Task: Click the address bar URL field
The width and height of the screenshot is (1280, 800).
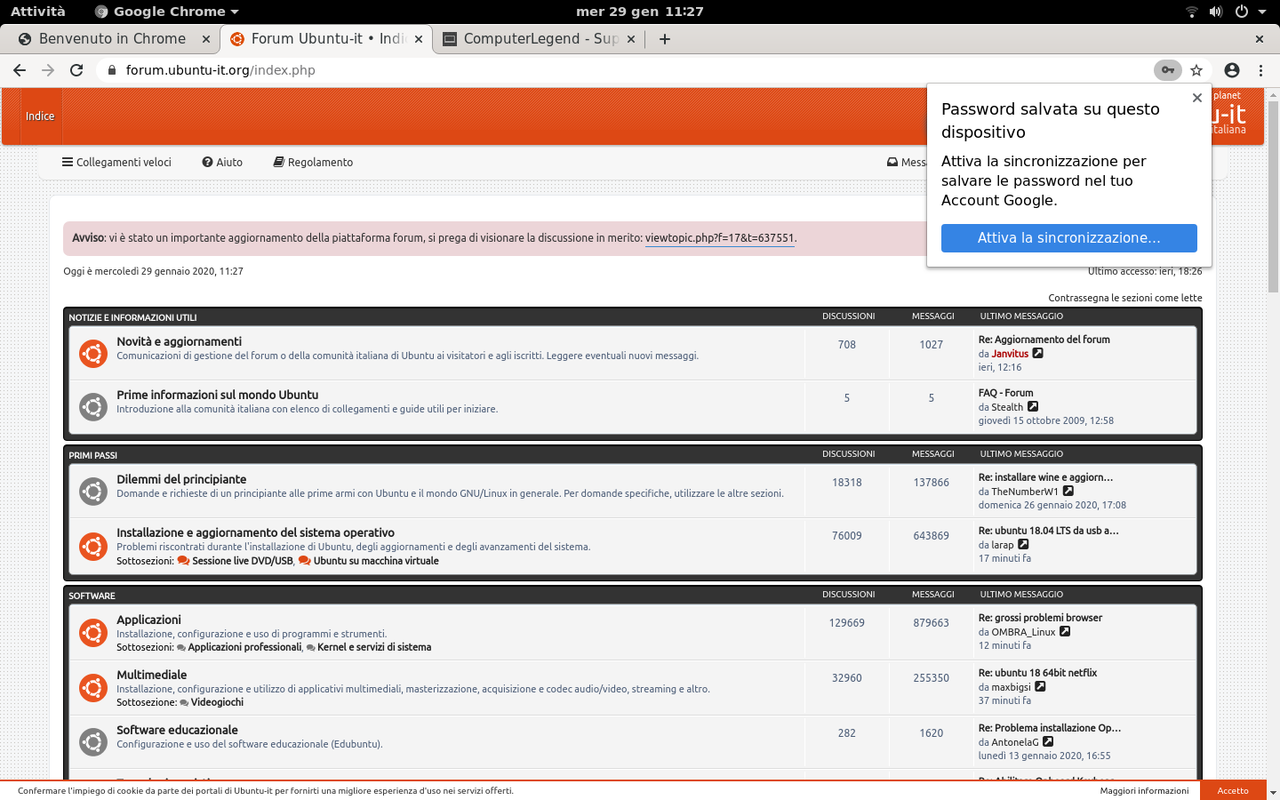Action: pos(630,70)
